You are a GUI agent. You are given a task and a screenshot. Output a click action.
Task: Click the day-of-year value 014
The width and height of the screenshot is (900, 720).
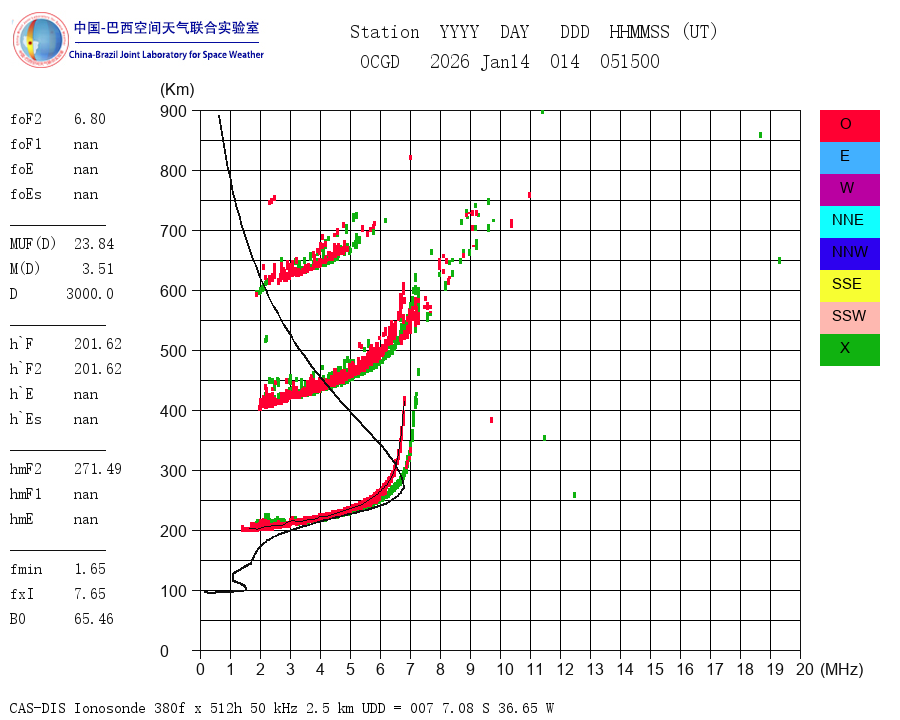(565, 61)
